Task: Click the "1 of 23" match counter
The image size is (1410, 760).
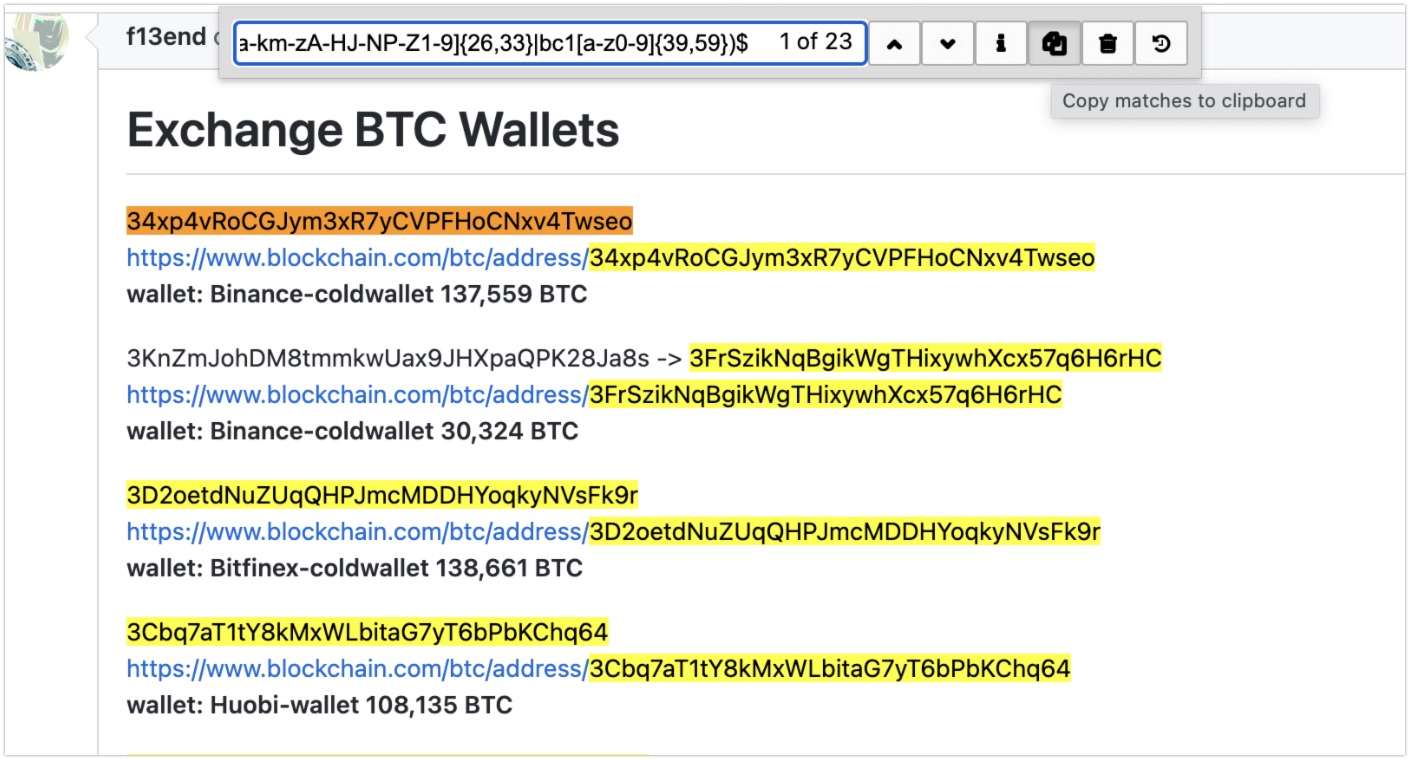Action: coord(815,42)
